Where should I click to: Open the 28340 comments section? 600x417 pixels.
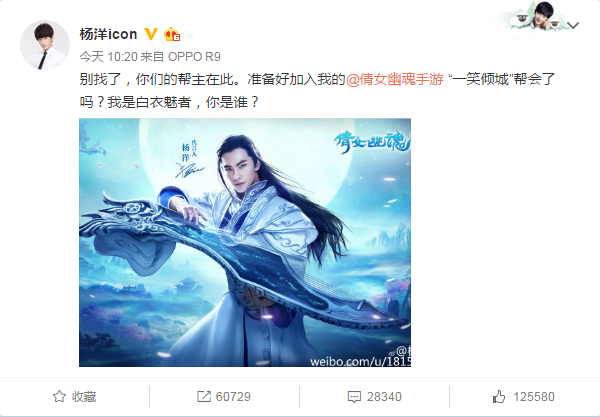(x=375, y=397)
